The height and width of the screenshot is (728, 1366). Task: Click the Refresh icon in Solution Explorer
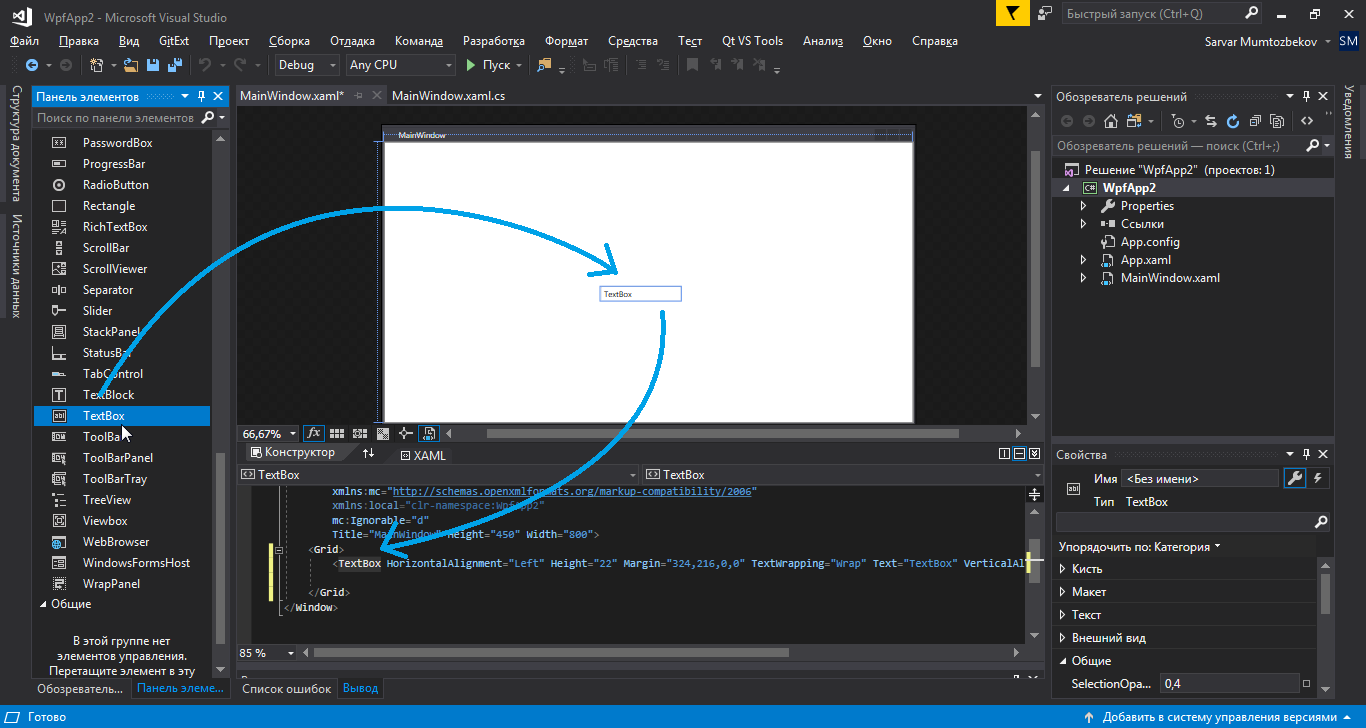tap(1232, 121)
